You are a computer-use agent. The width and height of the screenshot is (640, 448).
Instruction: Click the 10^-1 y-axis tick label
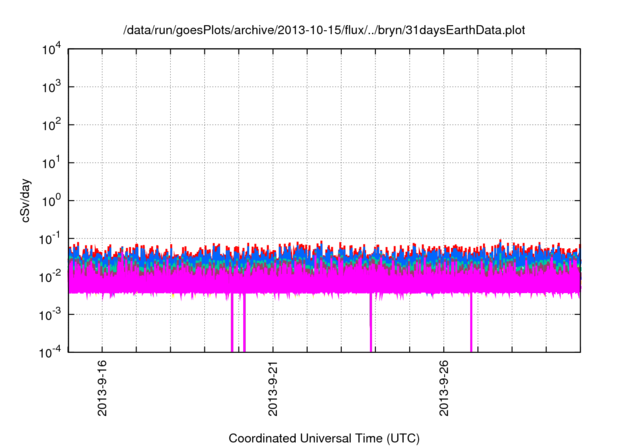[x=50, y=239]
